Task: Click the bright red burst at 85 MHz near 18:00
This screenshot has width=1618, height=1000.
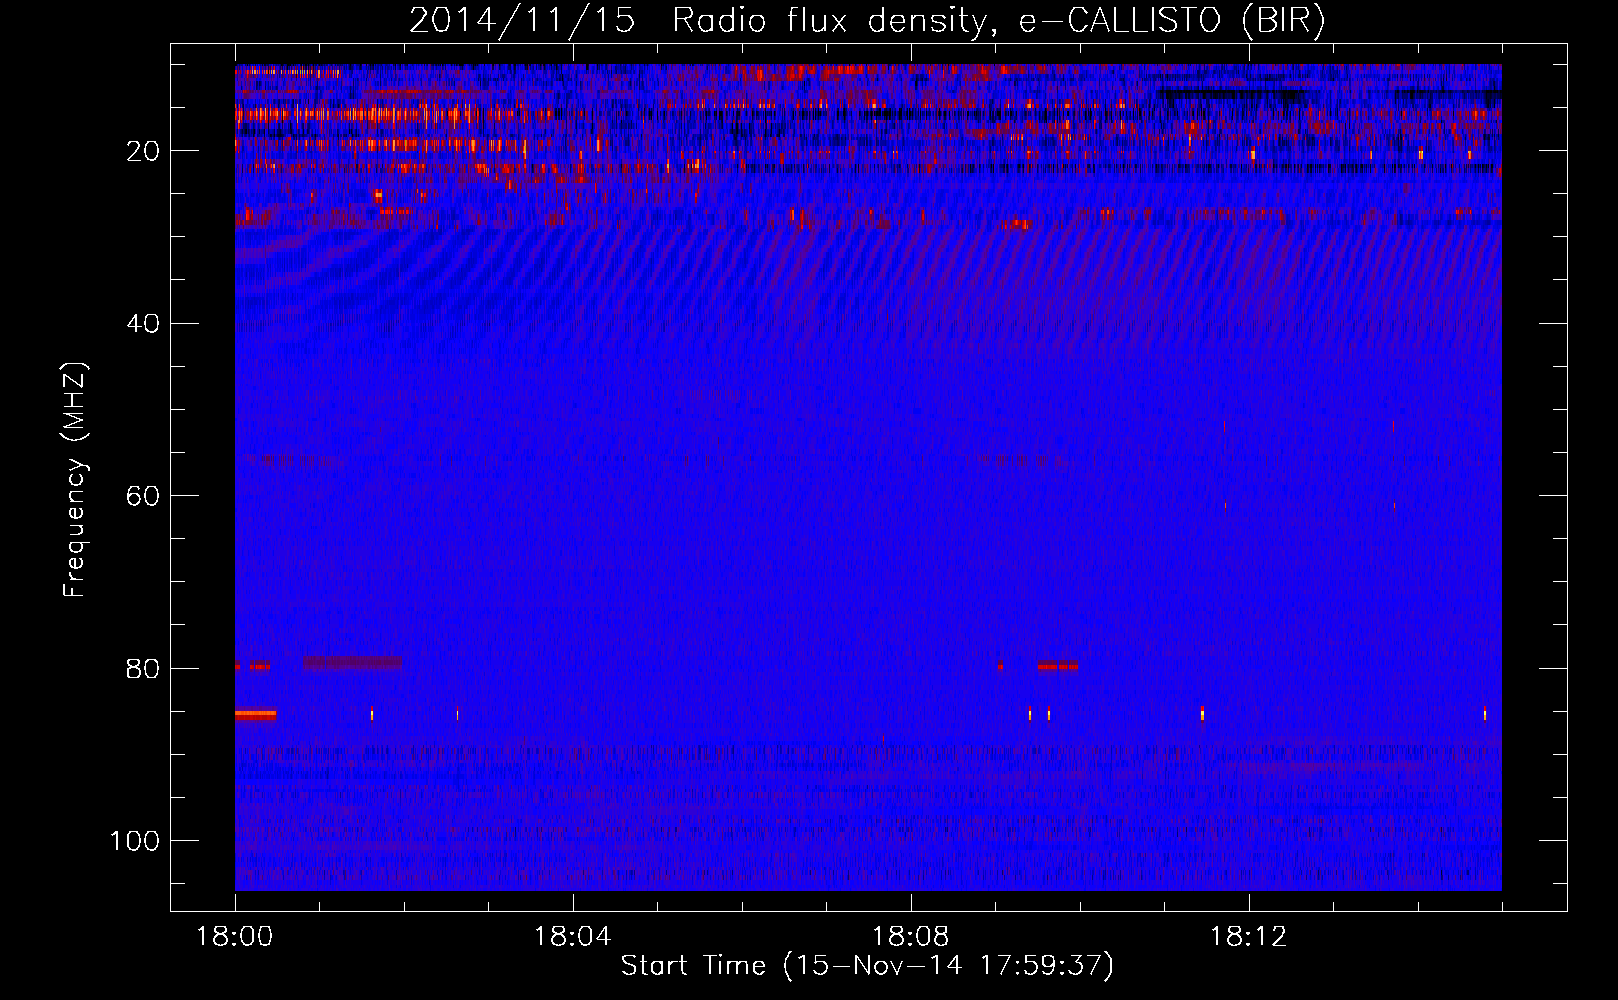Action: [255, 714]
